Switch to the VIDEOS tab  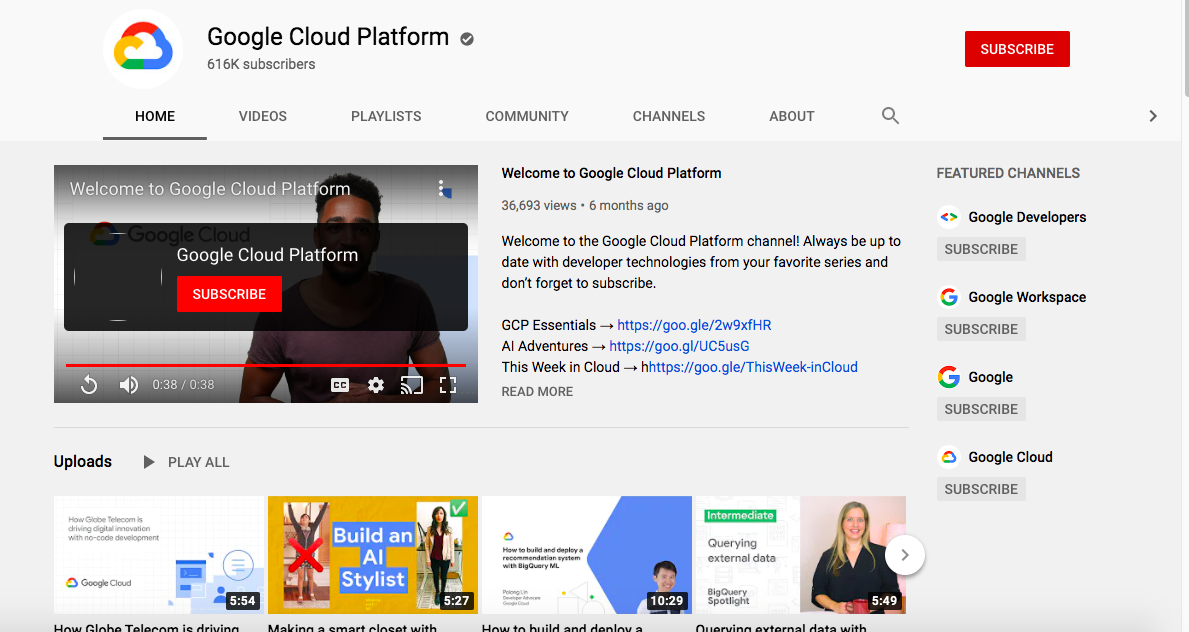pos(262,116)
